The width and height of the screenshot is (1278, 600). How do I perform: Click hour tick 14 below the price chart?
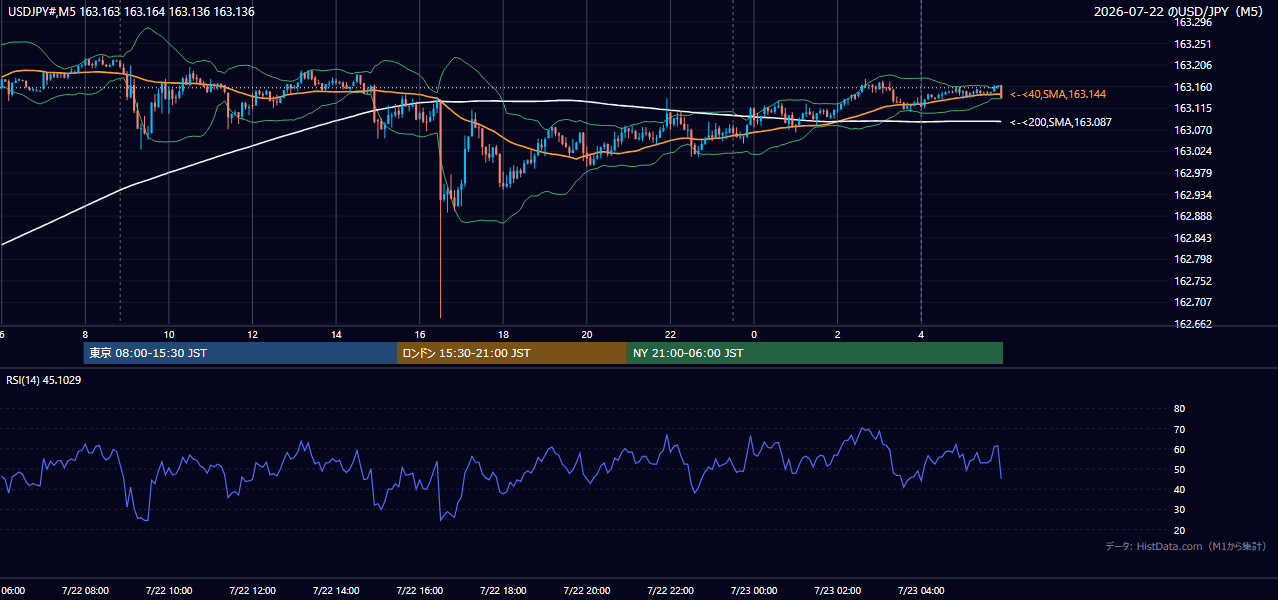336,335
